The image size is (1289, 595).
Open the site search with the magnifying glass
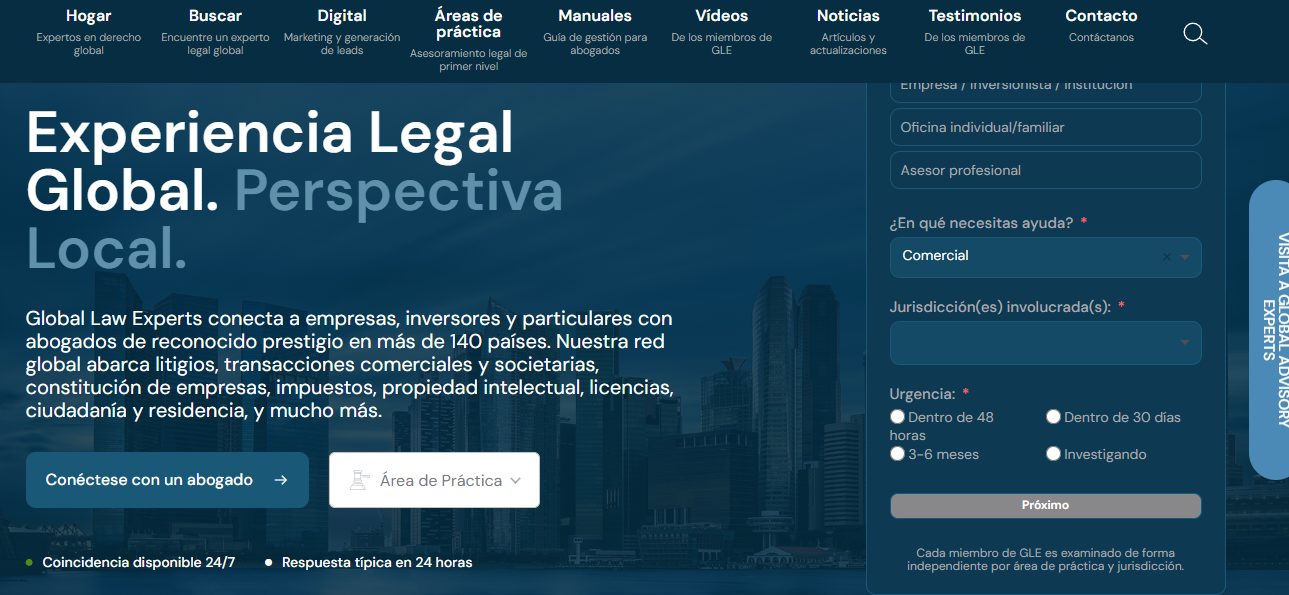[1195, 33]
